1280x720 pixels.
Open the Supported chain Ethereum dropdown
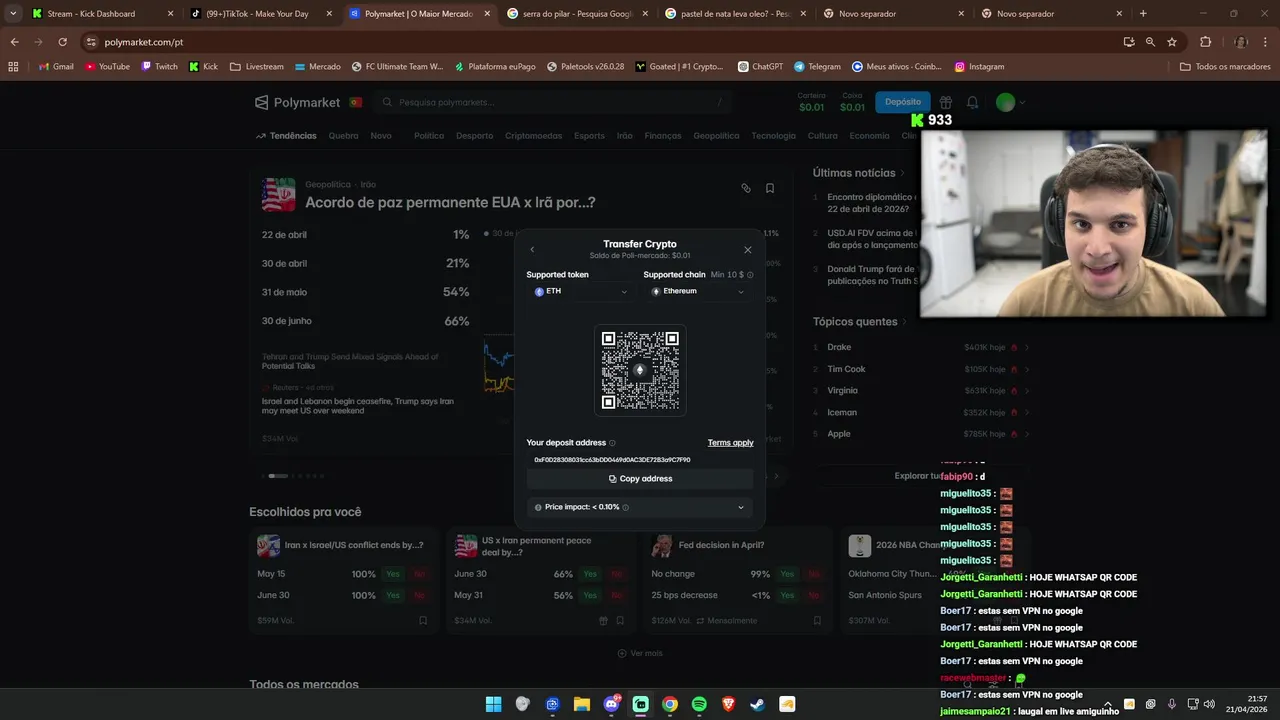tap(698, 291)
